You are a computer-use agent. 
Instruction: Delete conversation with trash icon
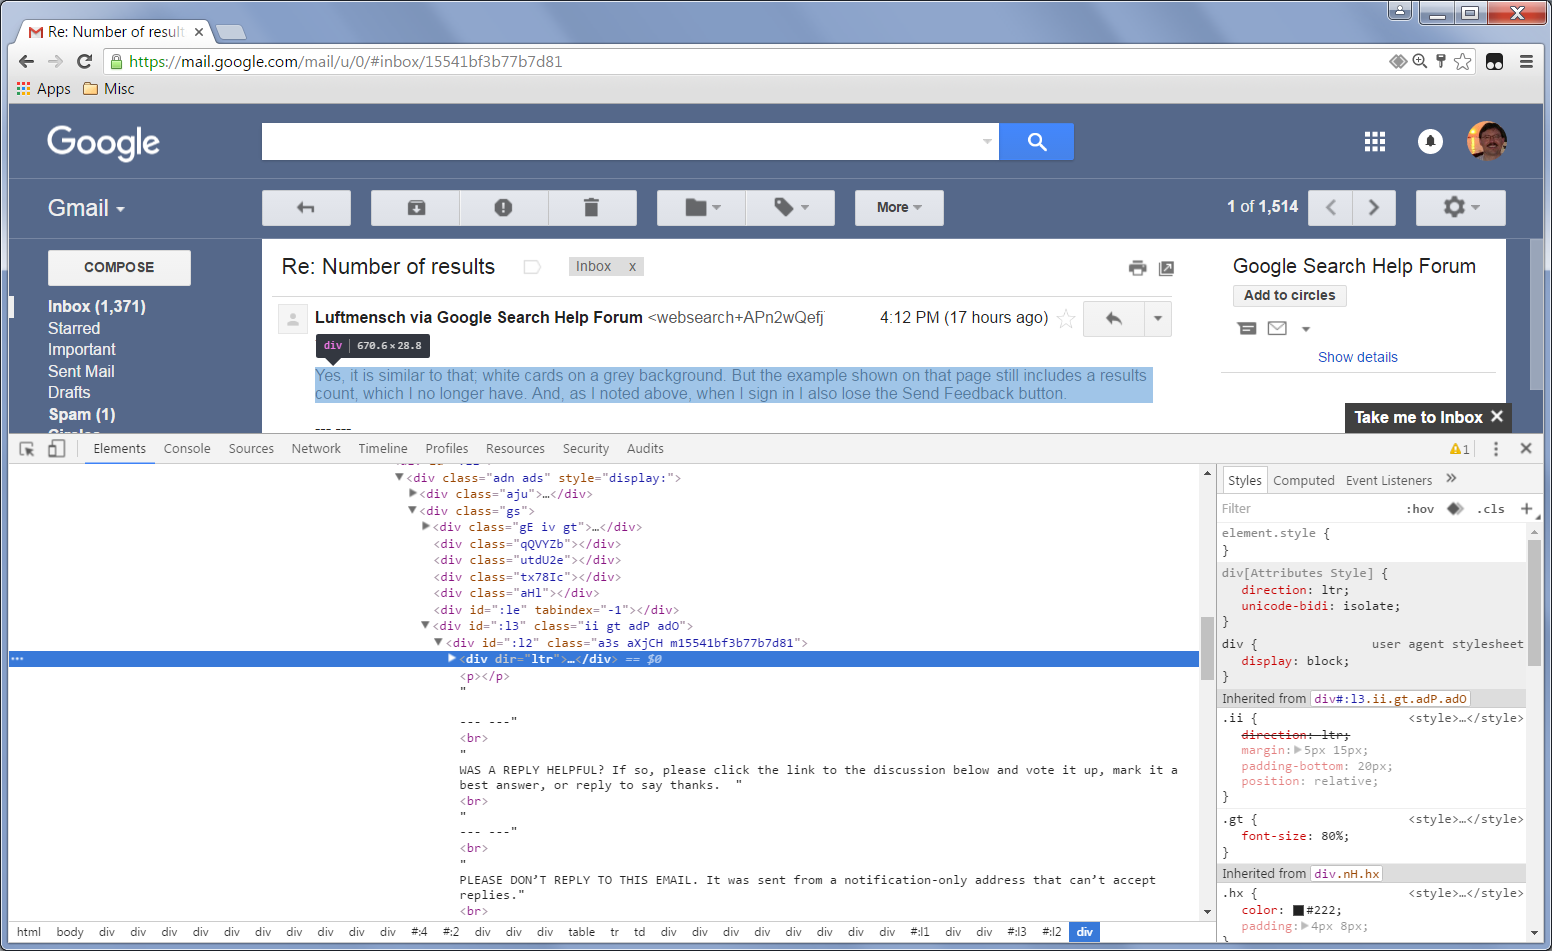tap(591, 208)
